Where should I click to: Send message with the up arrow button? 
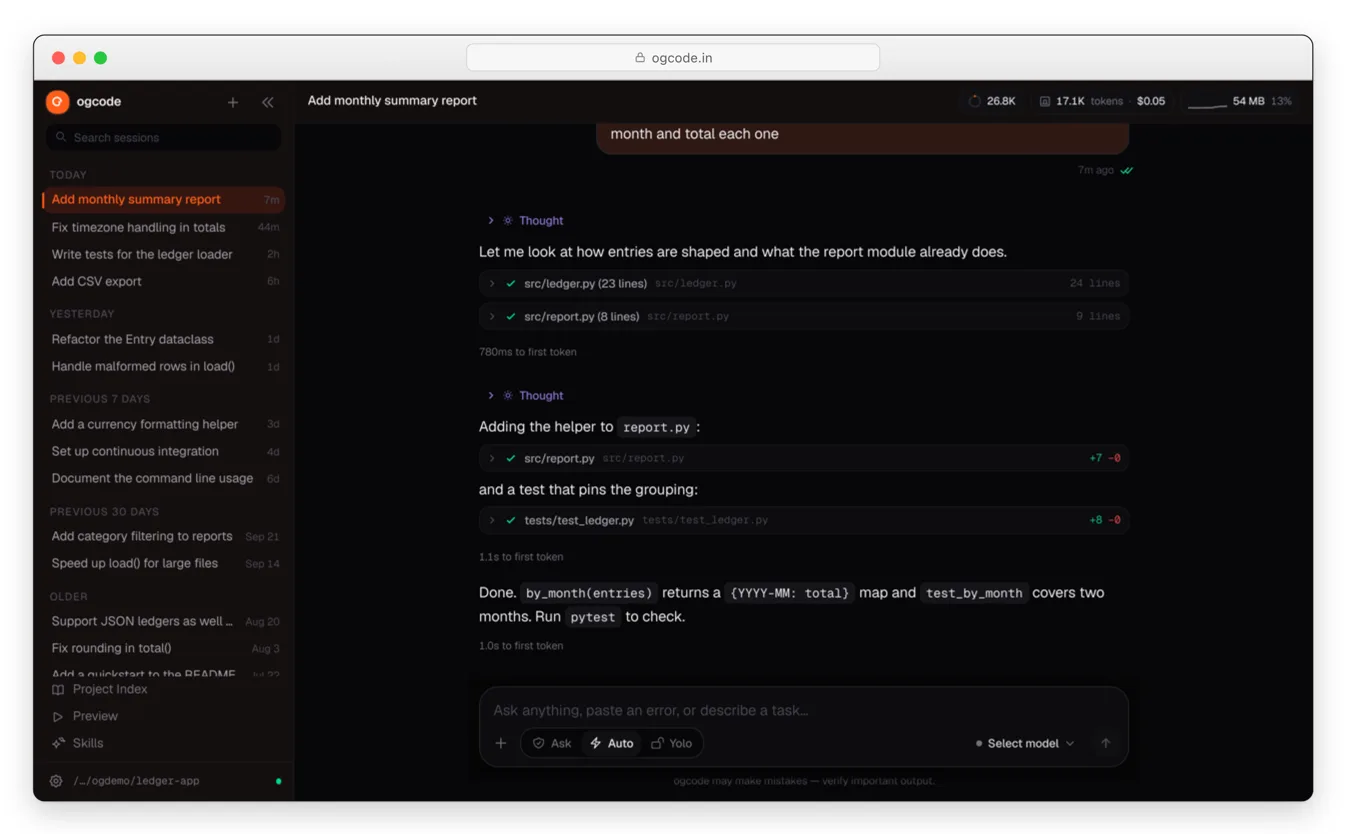(1105, 743)
